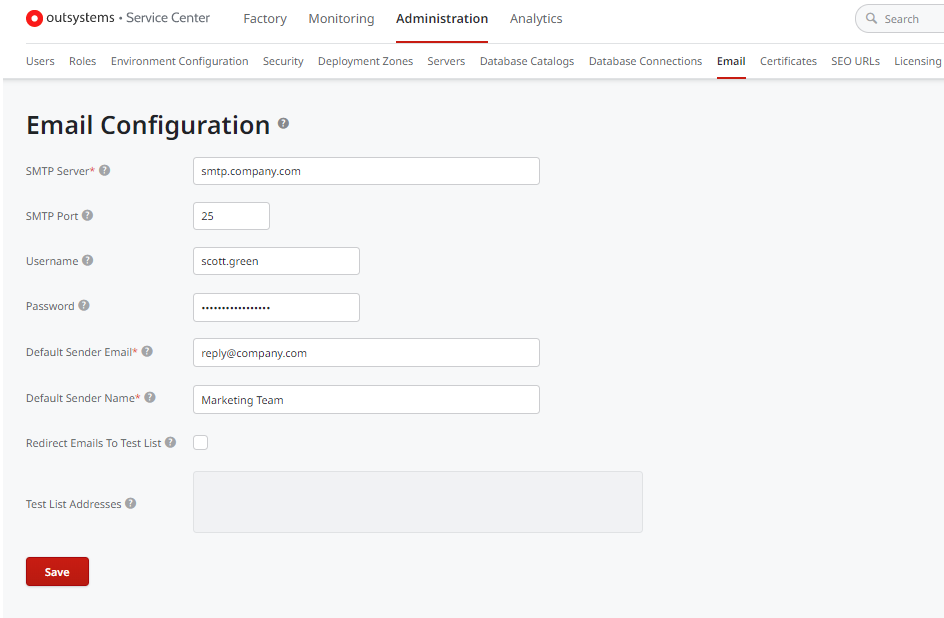The width and height of the screenshot is (944, 618).
Task: Select the Environment Configuration tab
Action: click(179, 61)
